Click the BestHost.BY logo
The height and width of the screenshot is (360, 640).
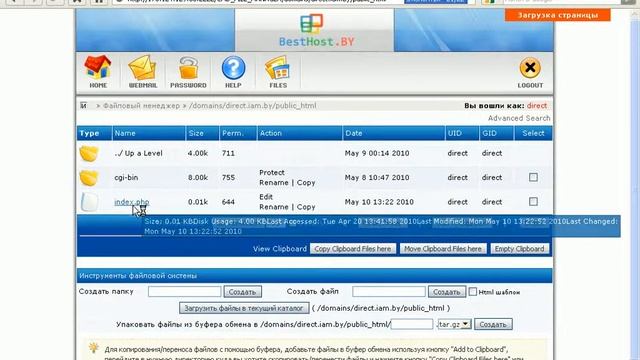point(316,30)
